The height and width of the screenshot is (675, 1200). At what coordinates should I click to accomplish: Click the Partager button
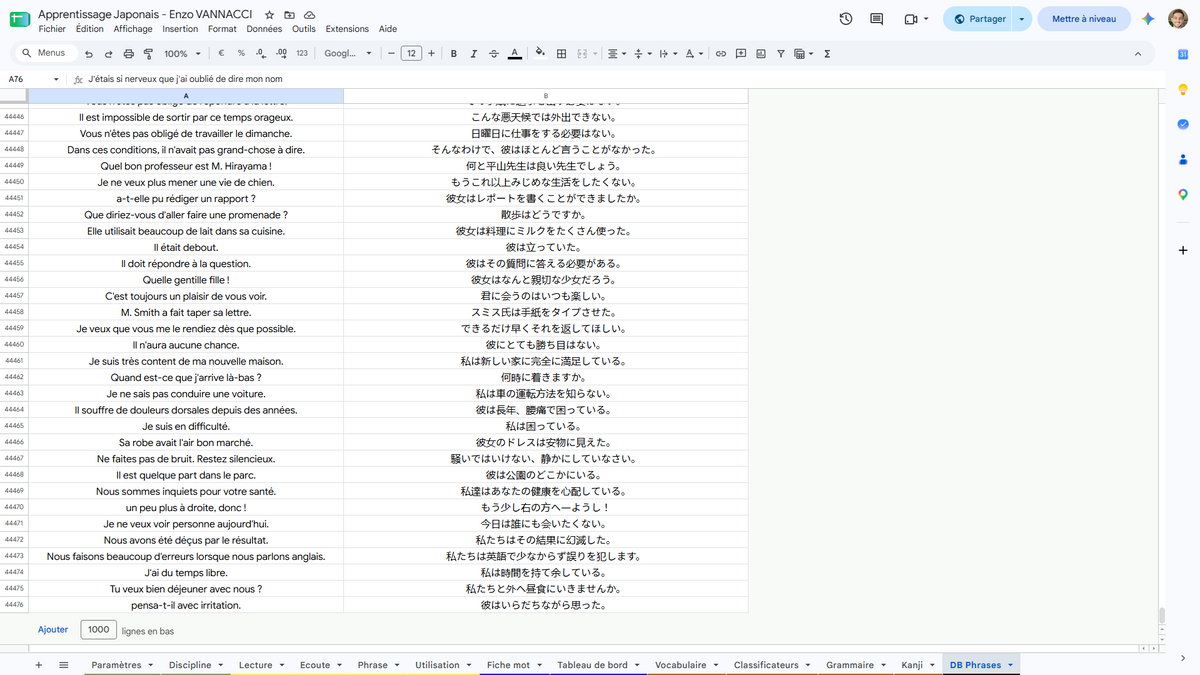pos(979,19)
